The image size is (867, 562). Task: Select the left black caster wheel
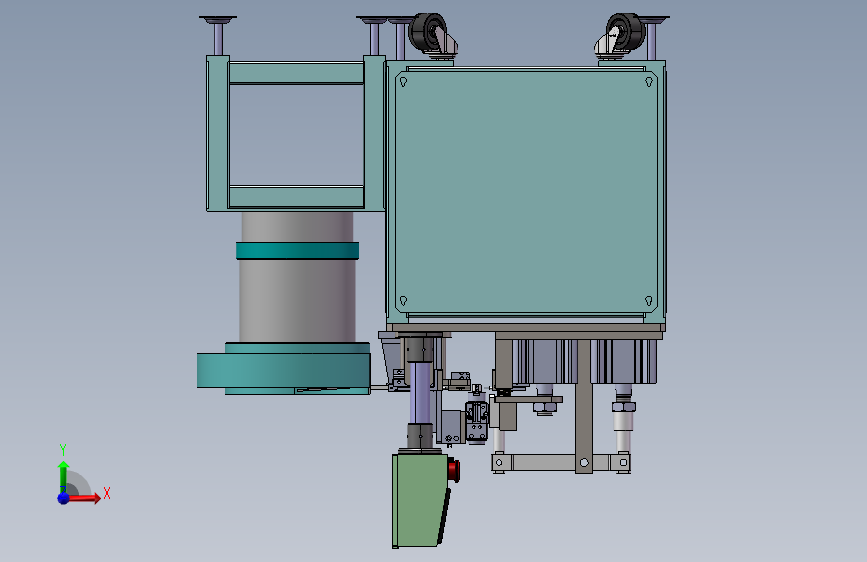coord(427,32)
